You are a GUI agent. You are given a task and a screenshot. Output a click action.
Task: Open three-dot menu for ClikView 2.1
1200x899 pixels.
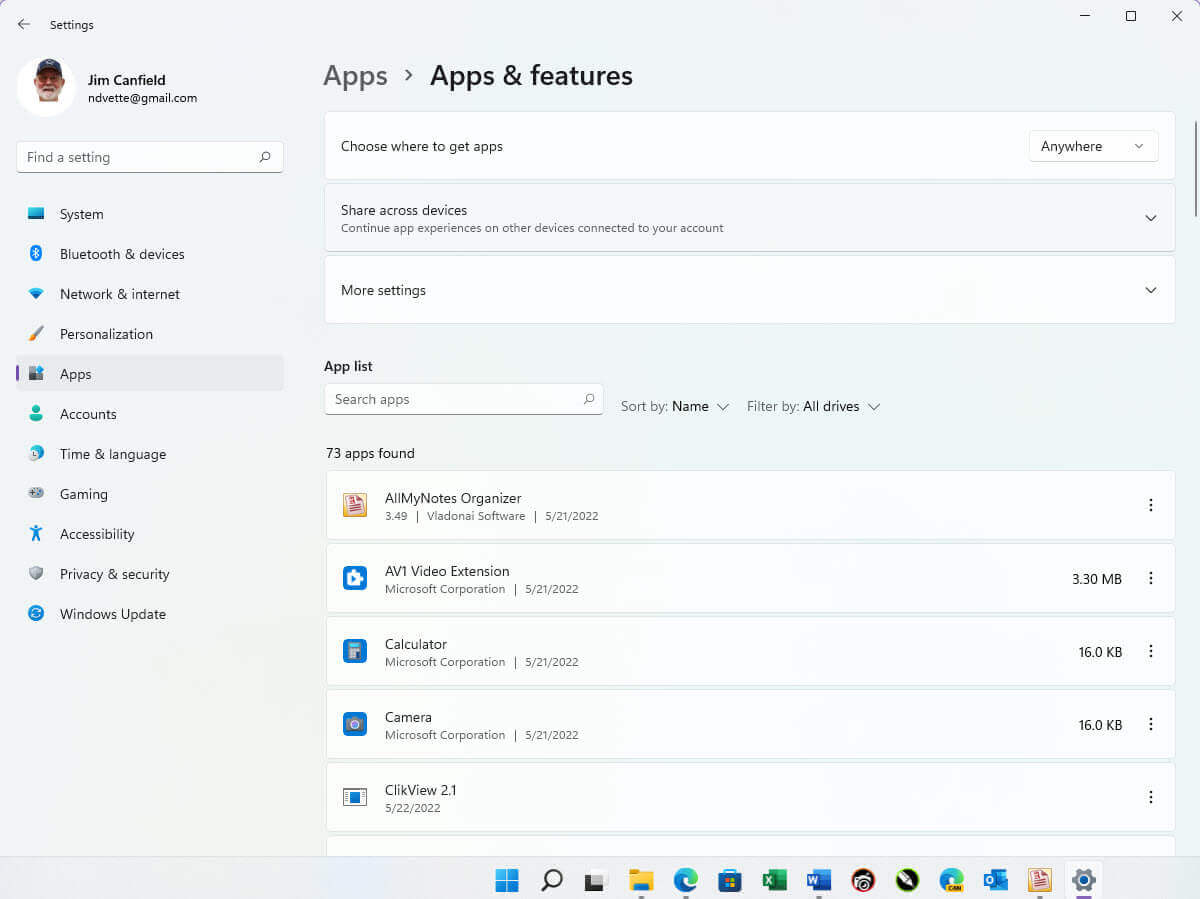click(1151, 797)
